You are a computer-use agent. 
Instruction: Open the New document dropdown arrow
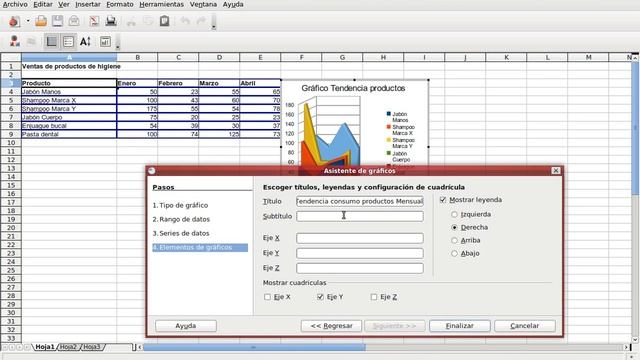click(28, 21)
